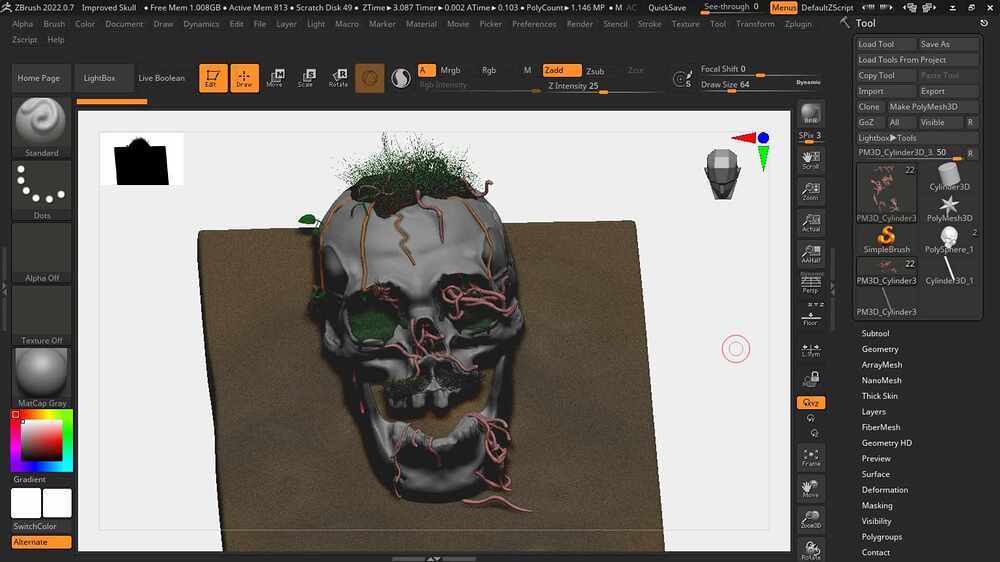This screenshot has width=1000, height=562.
Task: Open the Standard brush picker
Action: [x=41, y=127]
